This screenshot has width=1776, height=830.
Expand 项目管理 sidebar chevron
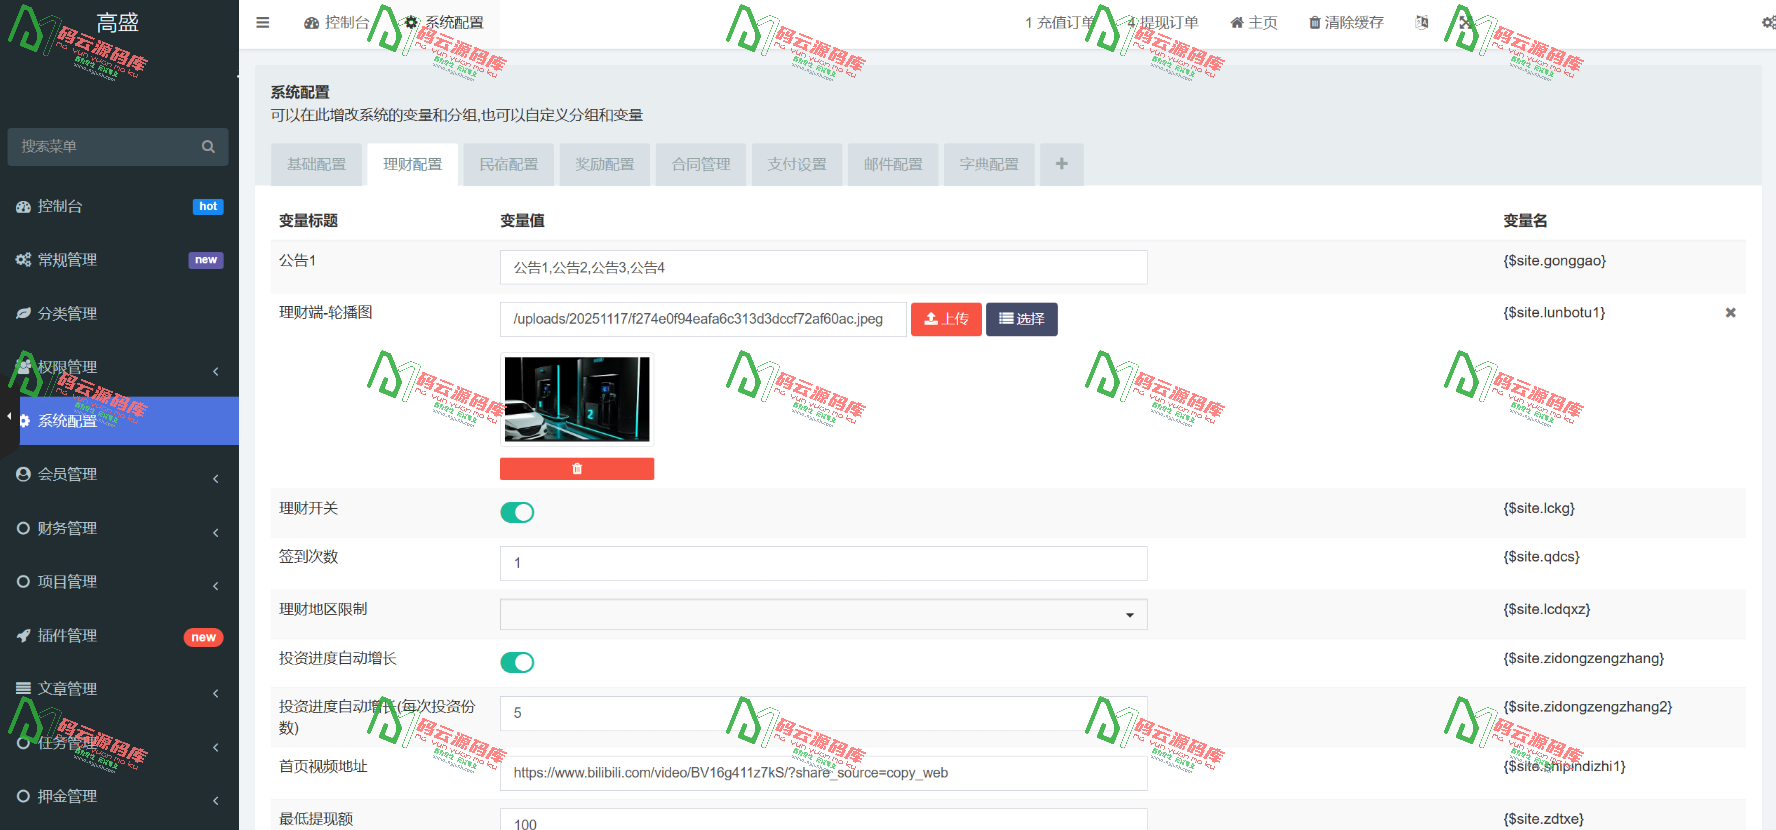click(216, 585)
